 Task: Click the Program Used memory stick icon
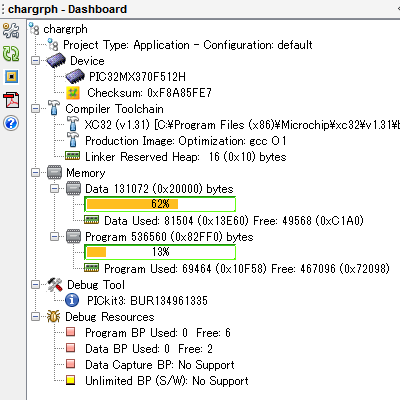click(x=91, y=268)
